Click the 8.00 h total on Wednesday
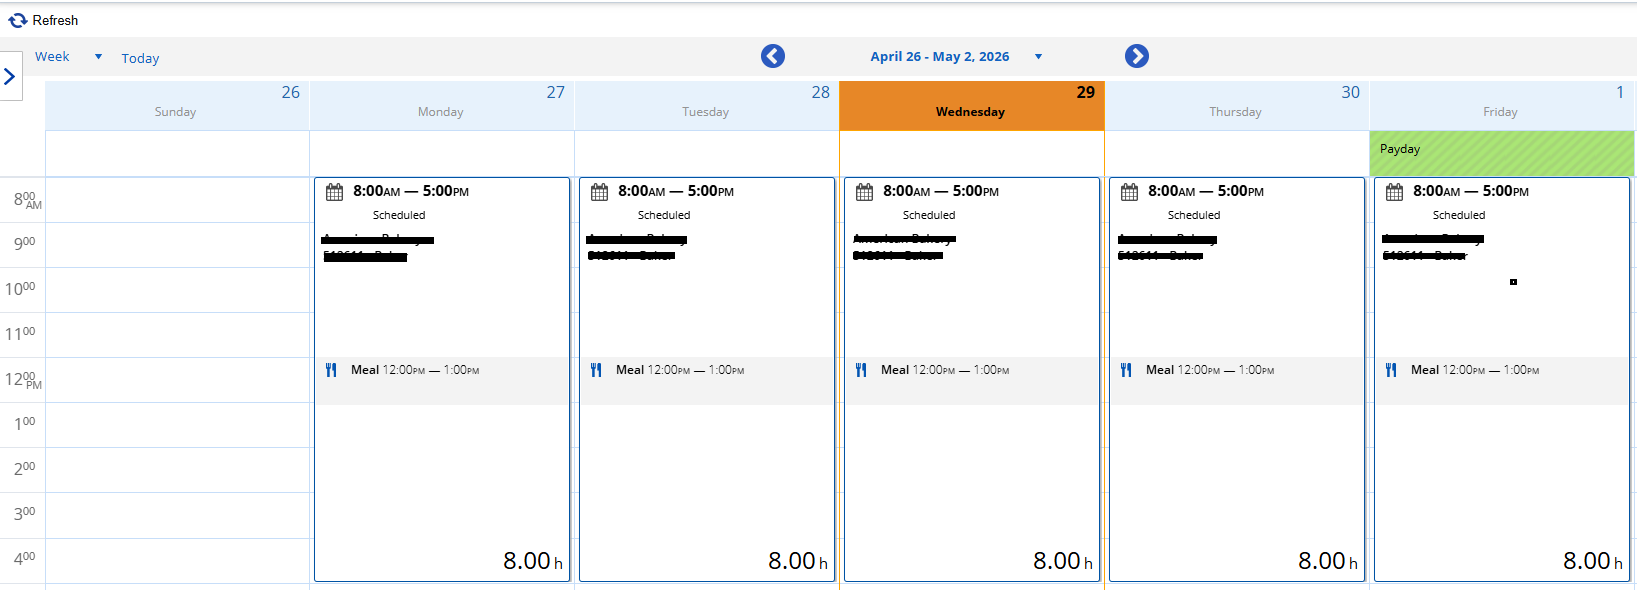 1063,561
